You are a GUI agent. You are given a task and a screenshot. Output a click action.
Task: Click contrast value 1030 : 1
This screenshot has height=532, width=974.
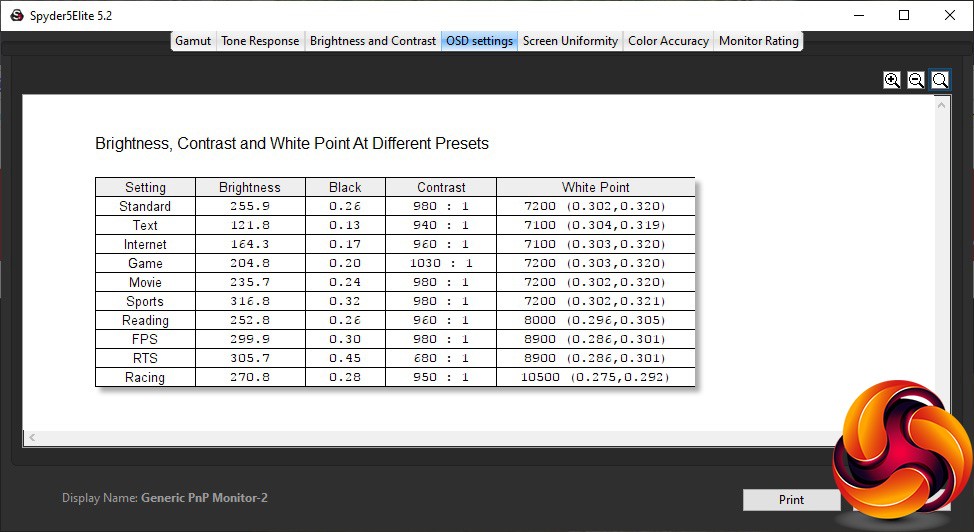441,264
